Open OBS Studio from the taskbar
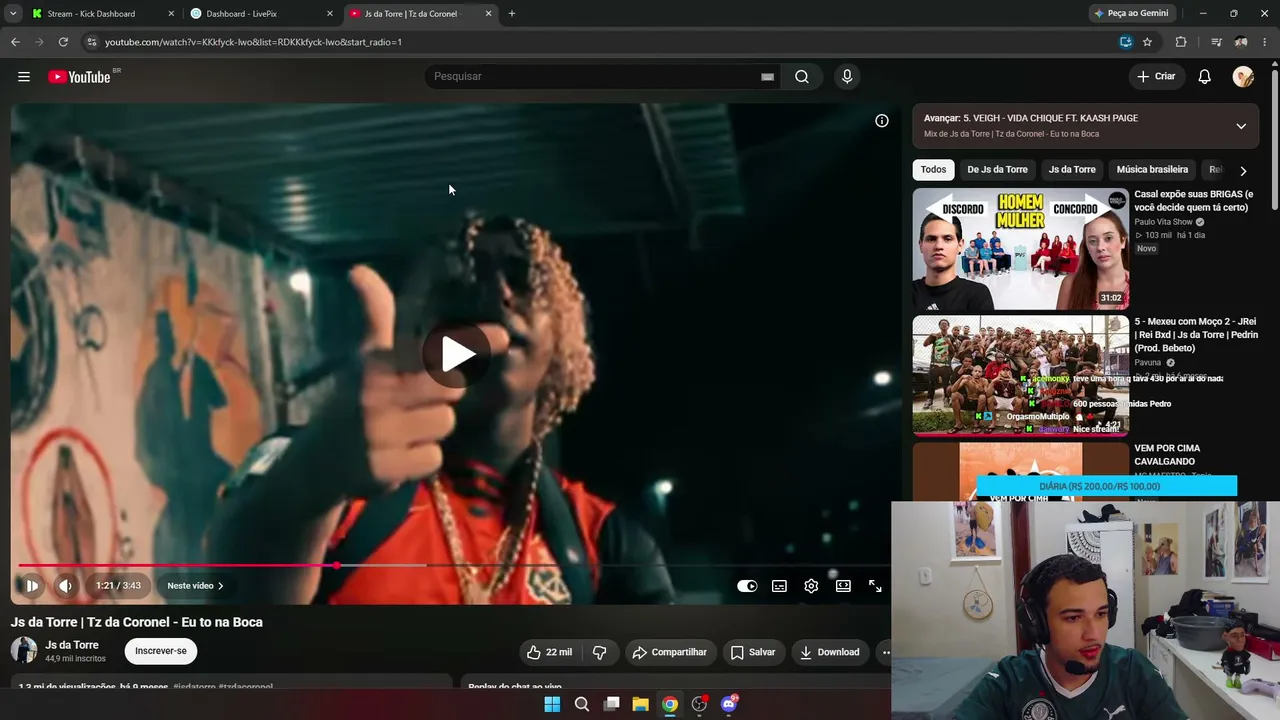The width and height of the screenshot is (1280, 720). 699,704
